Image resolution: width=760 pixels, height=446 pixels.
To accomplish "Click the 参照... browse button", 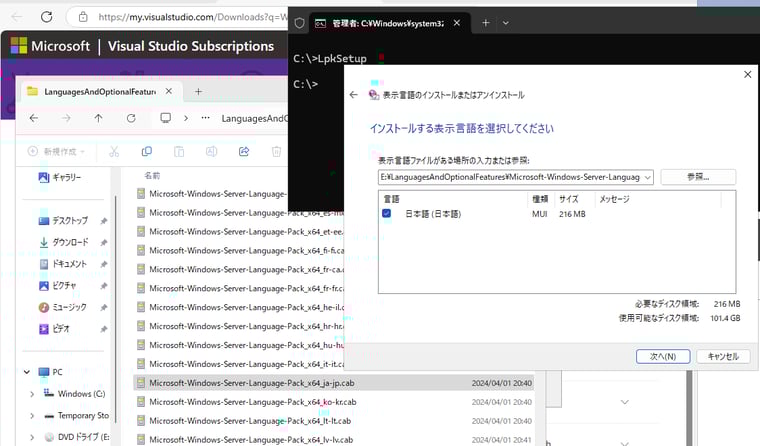I will tap(698, 177).
